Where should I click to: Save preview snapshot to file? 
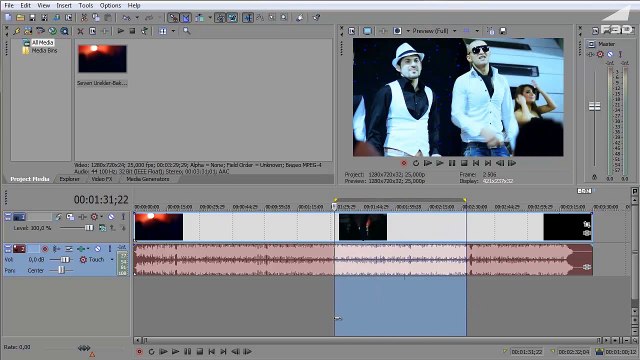coord(503,31)
